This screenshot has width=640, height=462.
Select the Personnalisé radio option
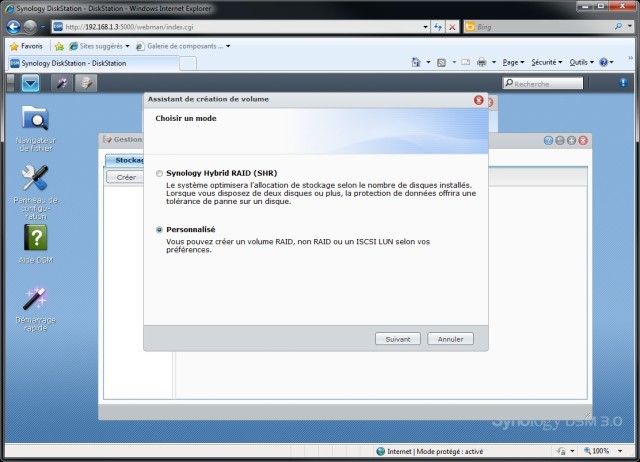coord(159,230)
